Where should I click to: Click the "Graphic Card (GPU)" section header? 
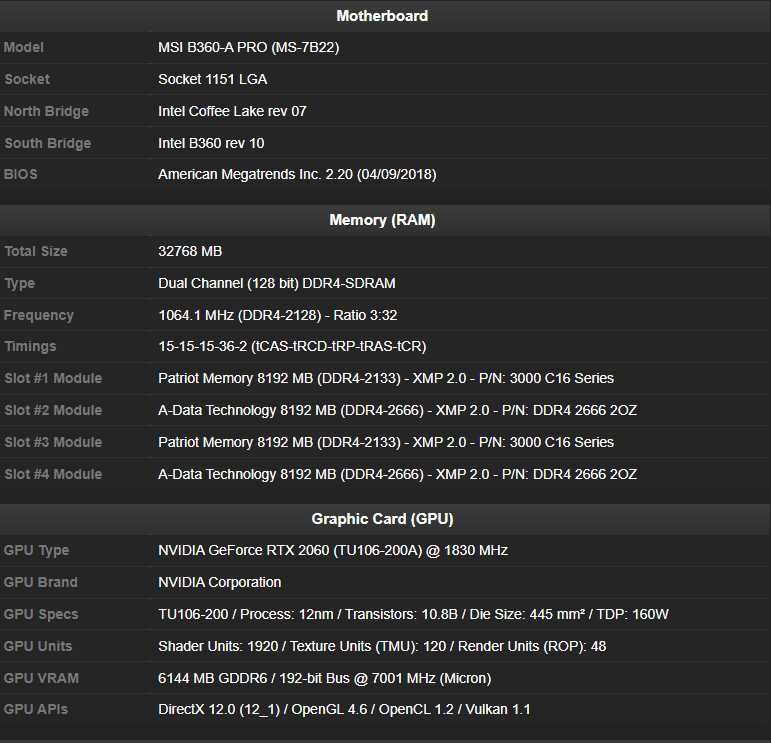pos(382,519)
